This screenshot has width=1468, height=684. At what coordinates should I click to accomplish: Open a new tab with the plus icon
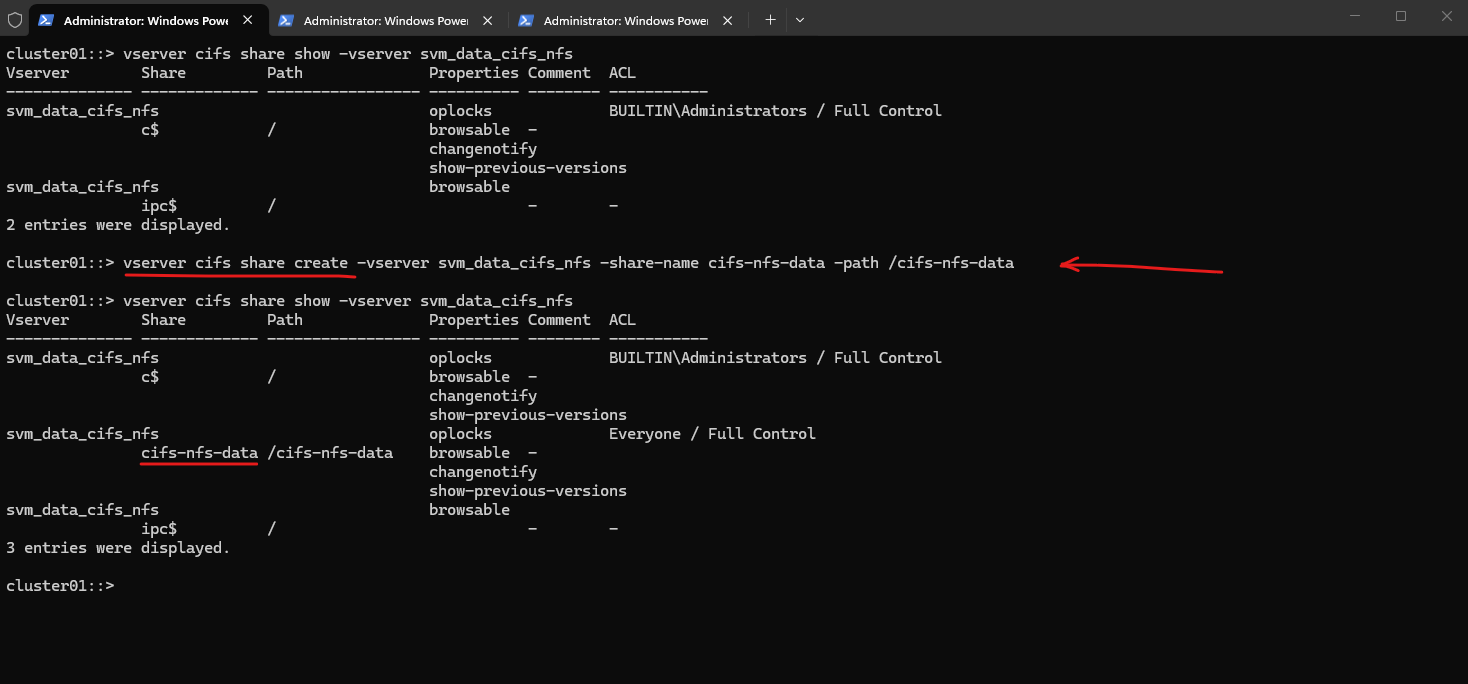click(x=770, y=20)
